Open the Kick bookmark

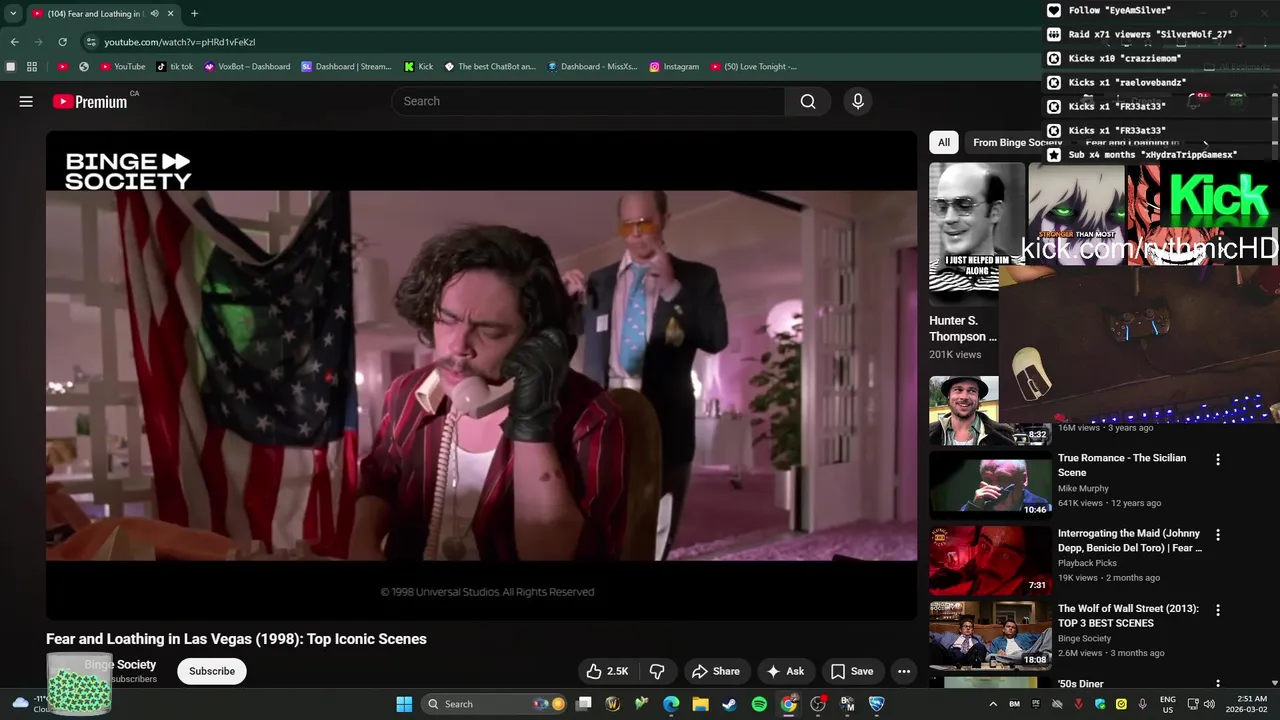click(418, 67)
